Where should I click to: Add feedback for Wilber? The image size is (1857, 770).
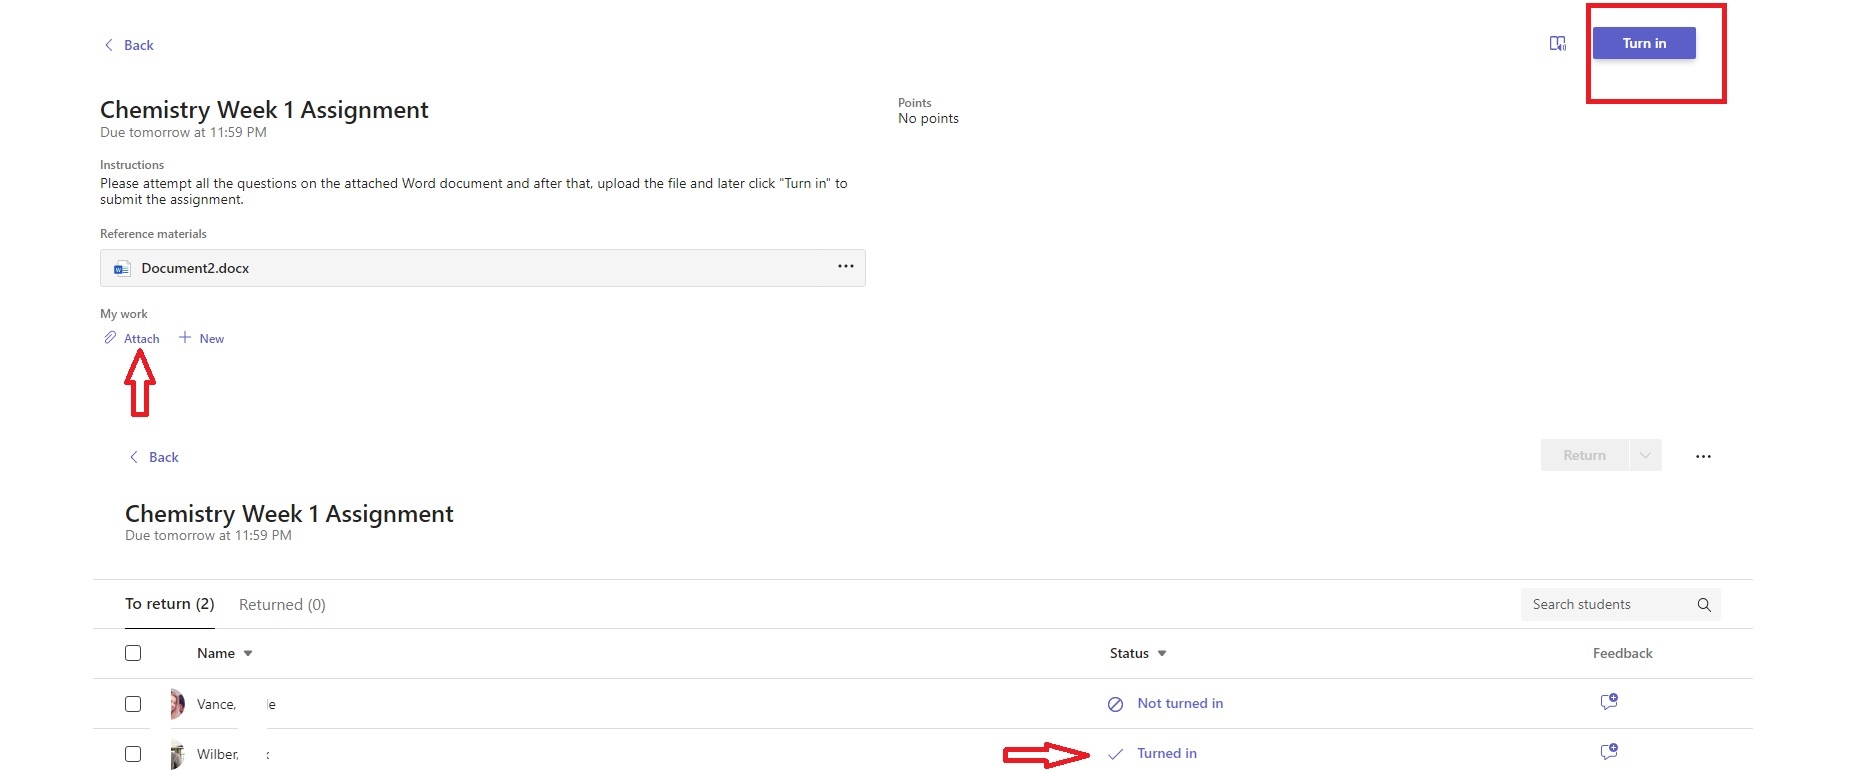coord(1609,752)
